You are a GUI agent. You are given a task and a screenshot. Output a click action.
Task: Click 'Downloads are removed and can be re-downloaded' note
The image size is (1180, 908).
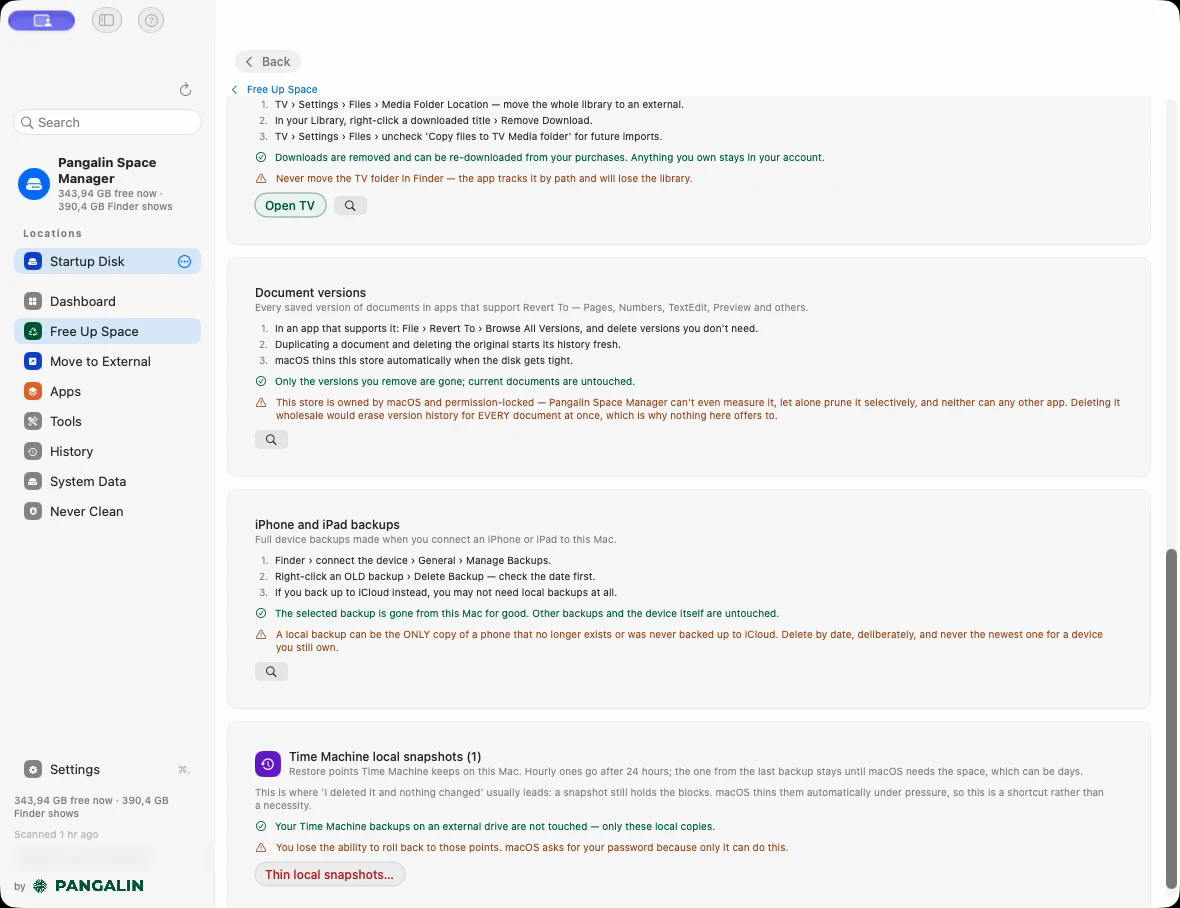(549, 158)
